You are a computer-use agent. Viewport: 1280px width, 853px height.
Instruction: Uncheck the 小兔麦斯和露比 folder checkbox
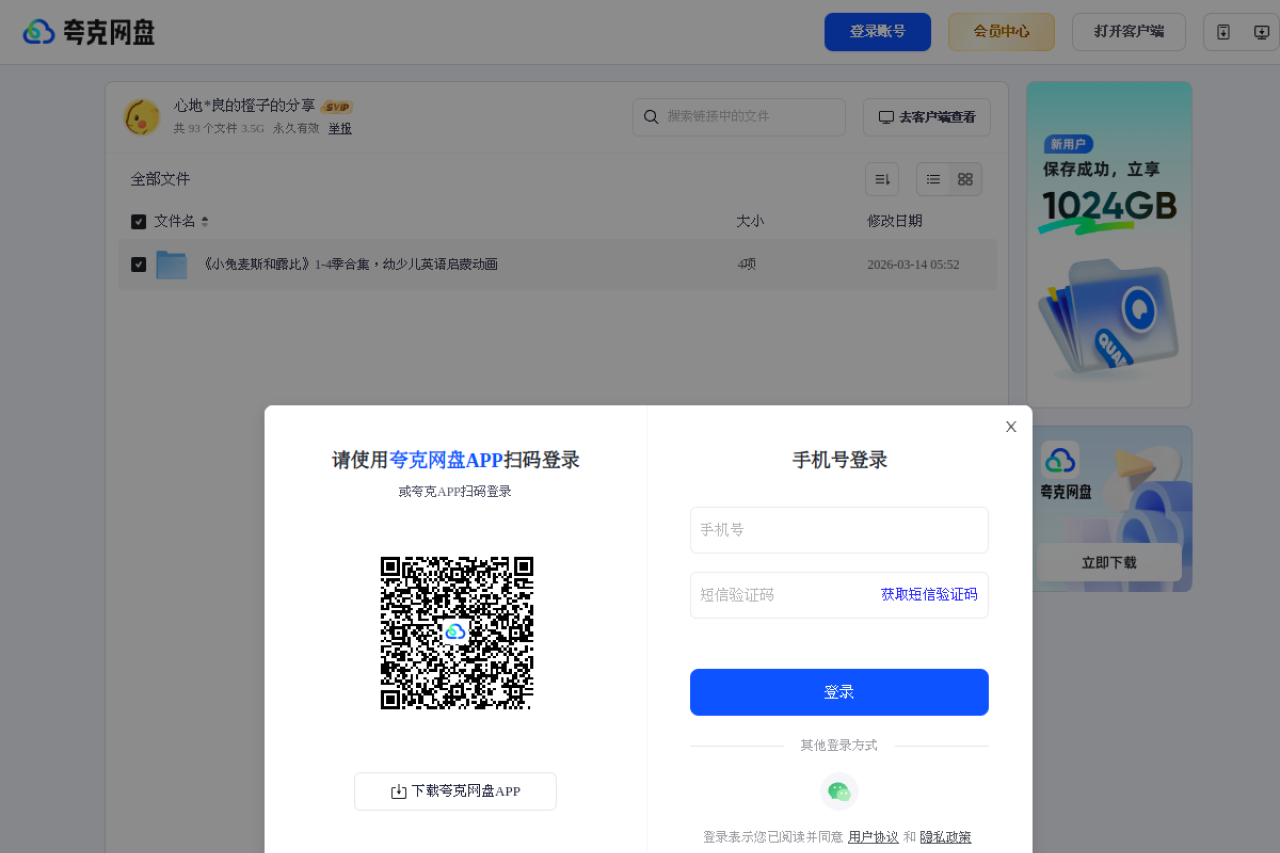point(139,264)
